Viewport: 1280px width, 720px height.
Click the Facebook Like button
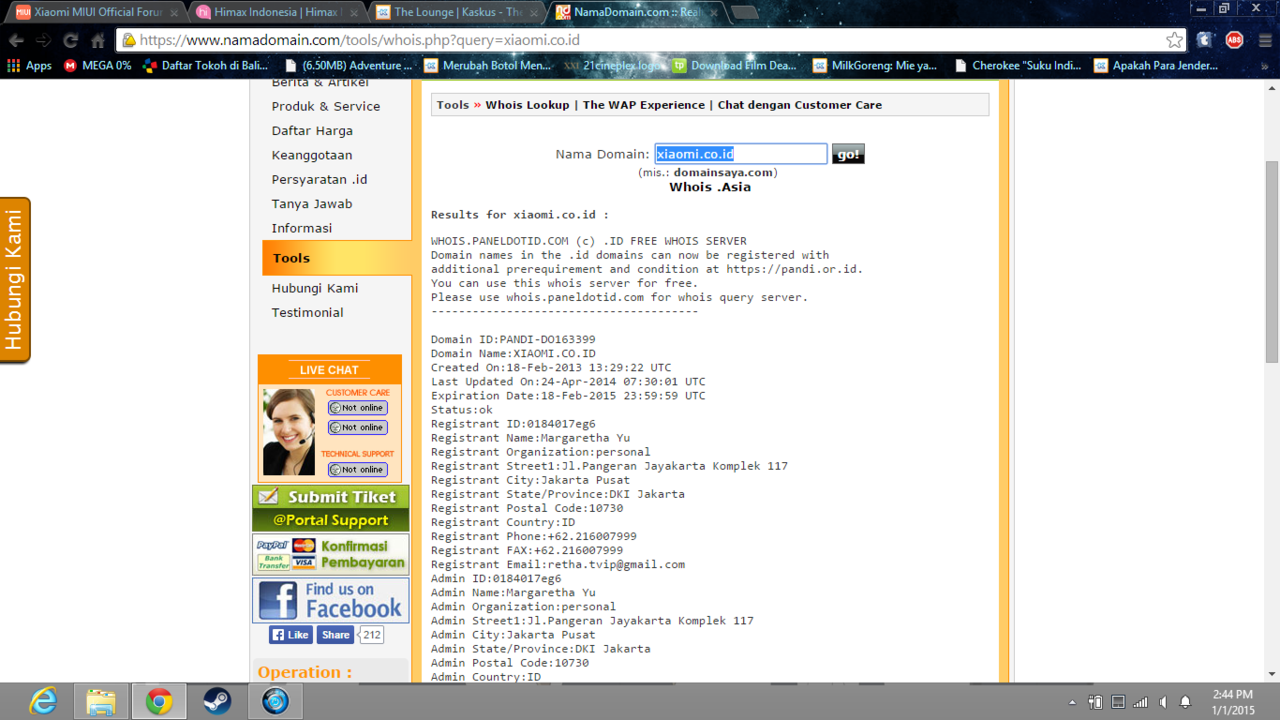point(291,635)
